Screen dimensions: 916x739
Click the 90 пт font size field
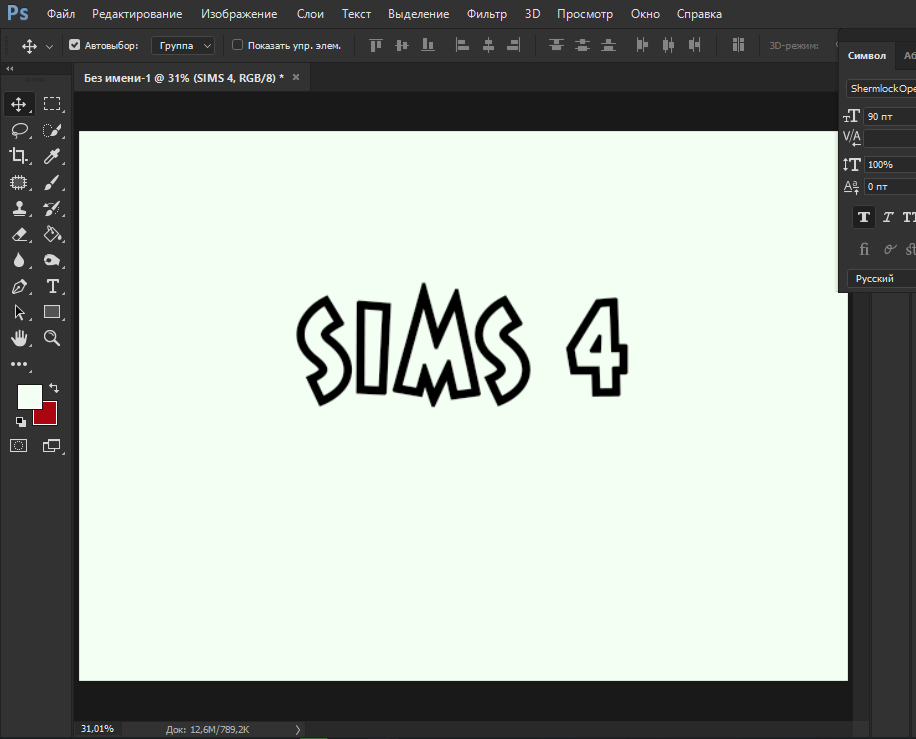pyautogui.click(x=889, y=117)
